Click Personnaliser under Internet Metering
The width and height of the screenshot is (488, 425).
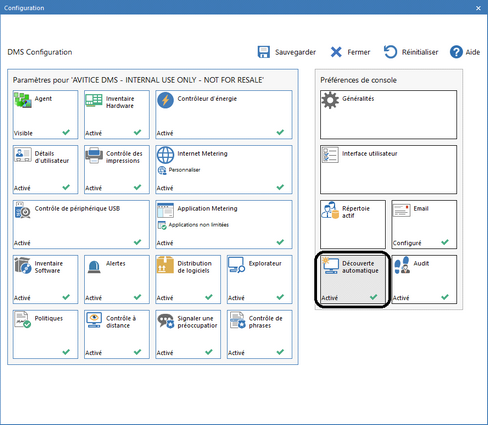click(x=184, y=170)
